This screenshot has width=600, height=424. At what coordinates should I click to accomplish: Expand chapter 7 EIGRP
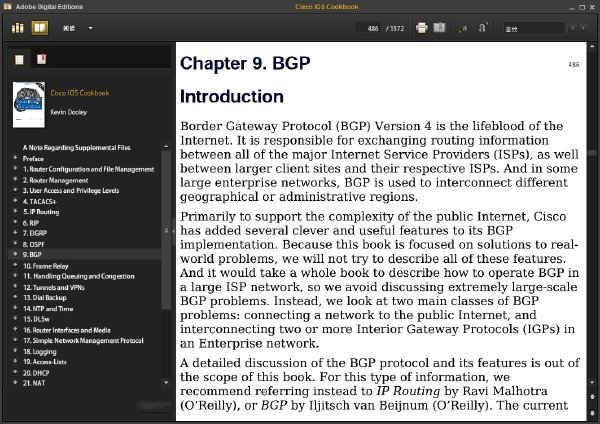pyautogui.click(x=15, y=233)
